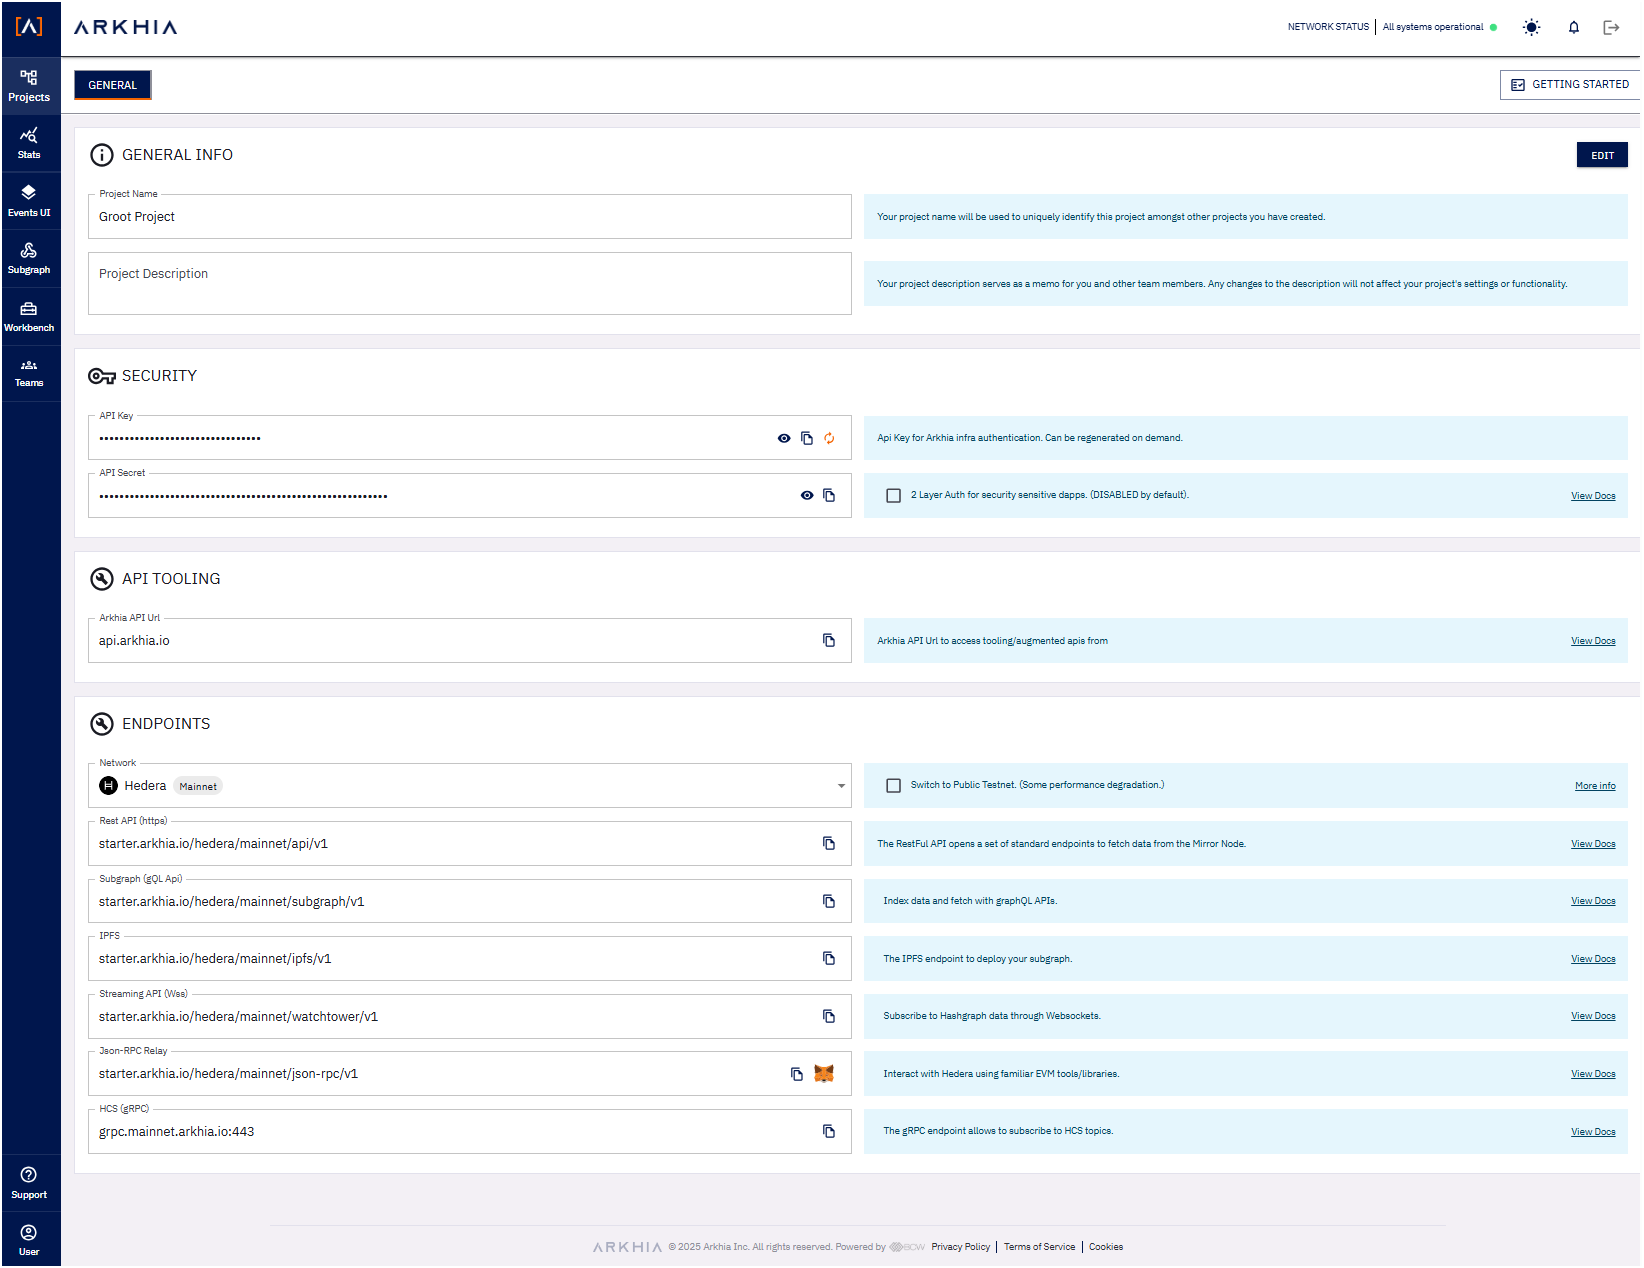Click the Rest API URL field

(x=470, y=843)
